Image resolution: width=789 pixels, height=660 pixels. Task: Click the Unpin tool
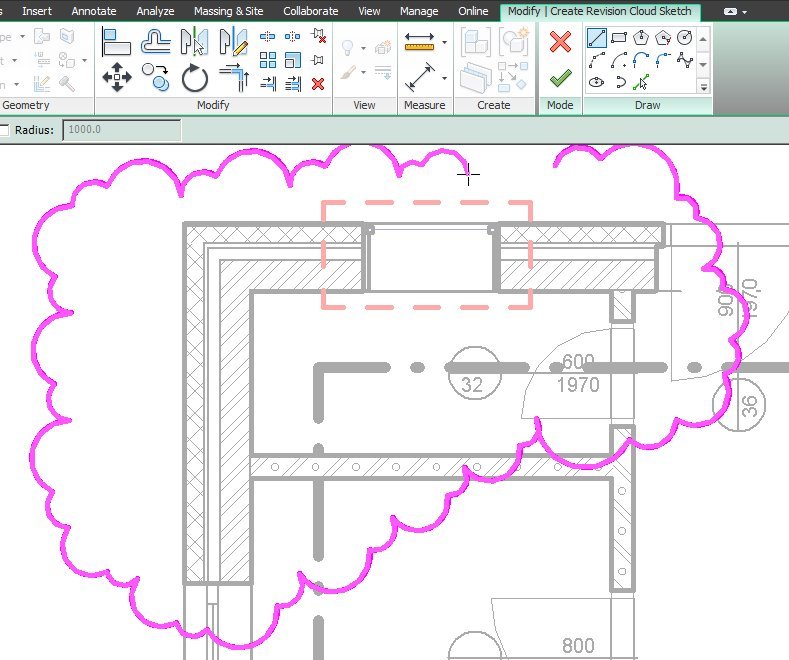[318, 35]
